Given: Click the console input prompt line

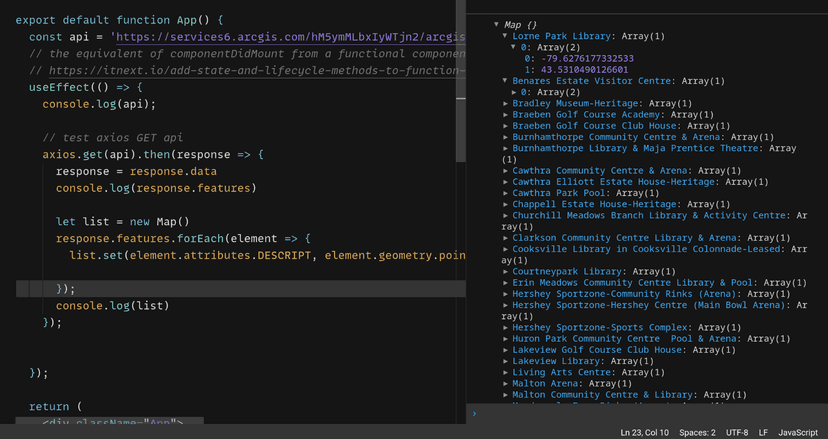Looking at the screenshot, I should click(x=640, y=412).
